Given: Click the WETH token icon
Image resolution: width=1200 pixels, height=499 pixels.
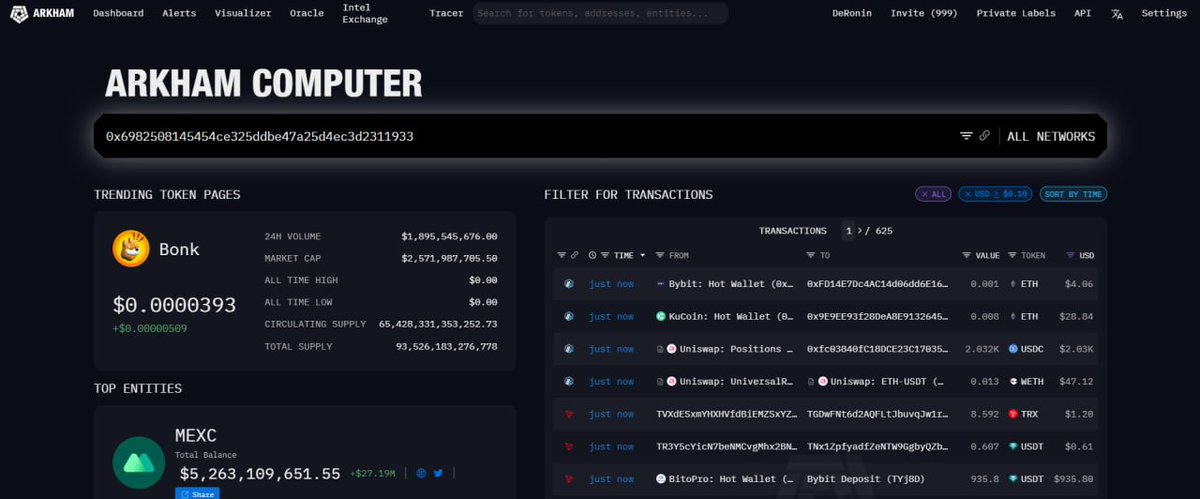Looking at the screenshot, I should pyautogui.click(x=1013, y=381).
